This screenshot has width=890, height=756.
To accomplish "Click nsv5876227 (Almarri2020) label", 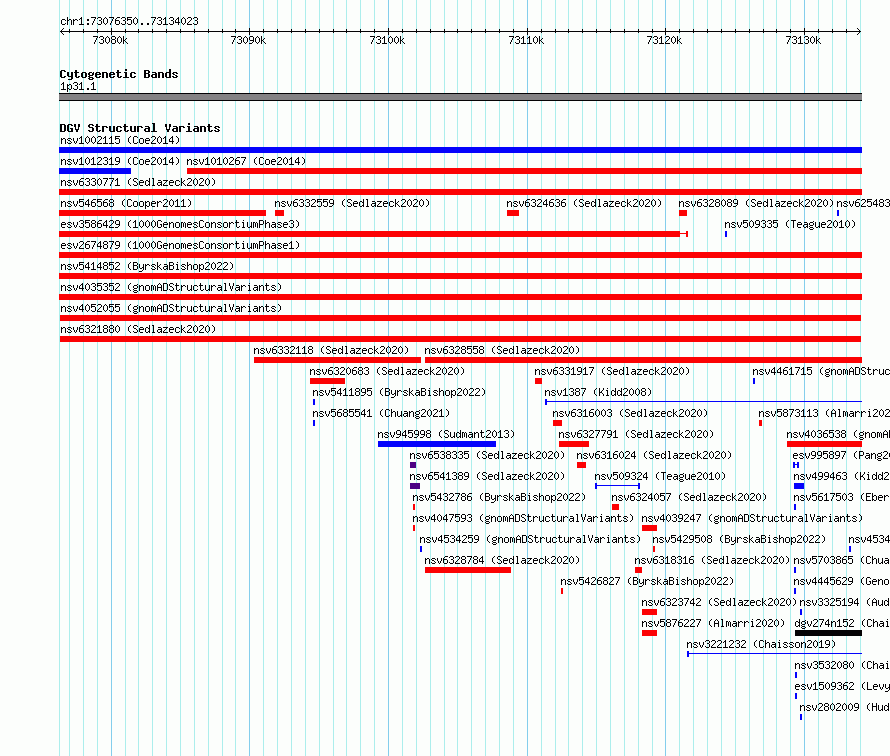I will [x=713, y=623].
